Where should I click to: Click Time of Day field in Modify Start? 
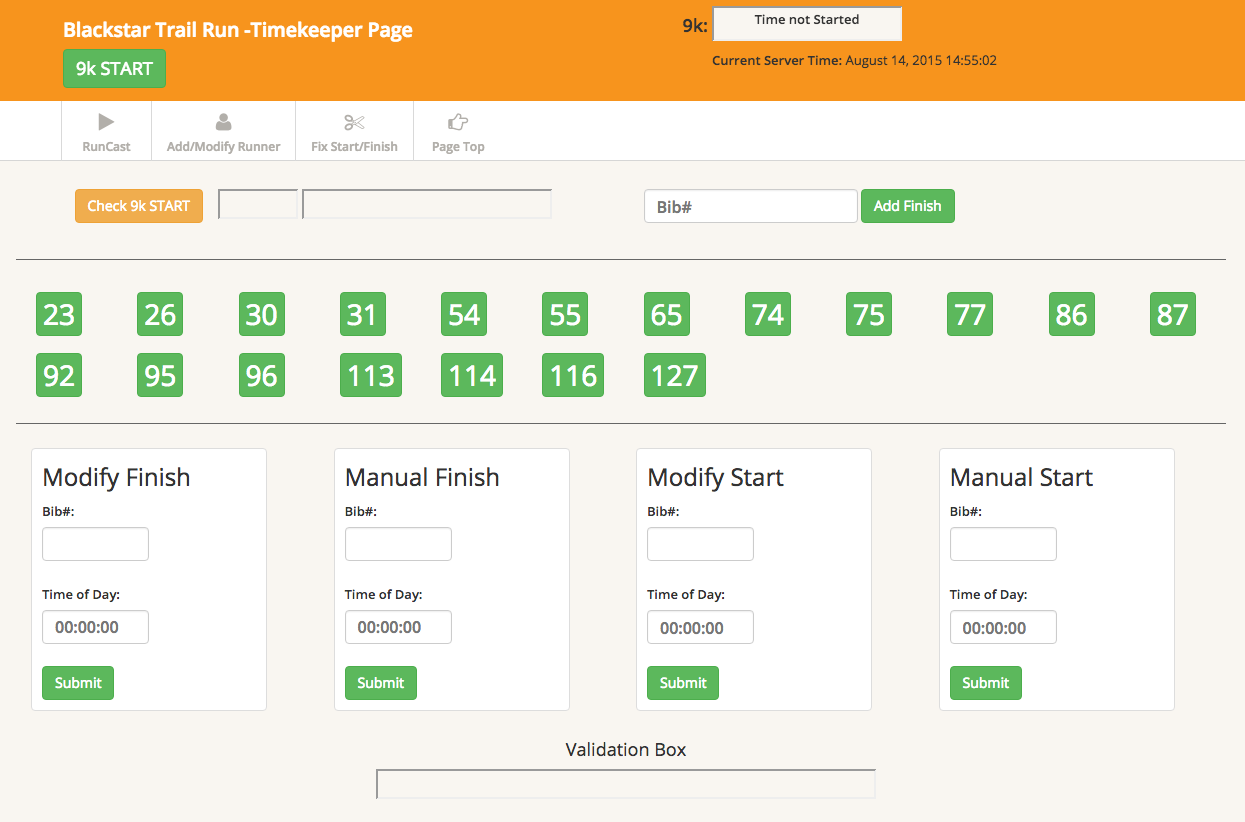click(700, 628)
